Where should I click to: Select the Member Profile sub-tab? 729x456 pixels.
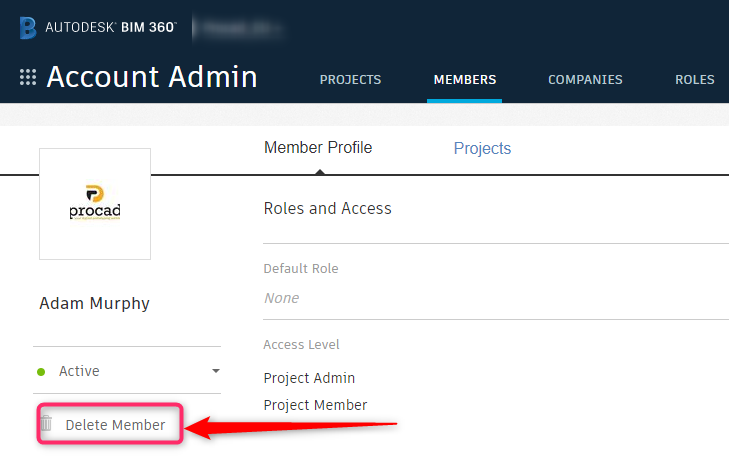(x=318, y=147)
